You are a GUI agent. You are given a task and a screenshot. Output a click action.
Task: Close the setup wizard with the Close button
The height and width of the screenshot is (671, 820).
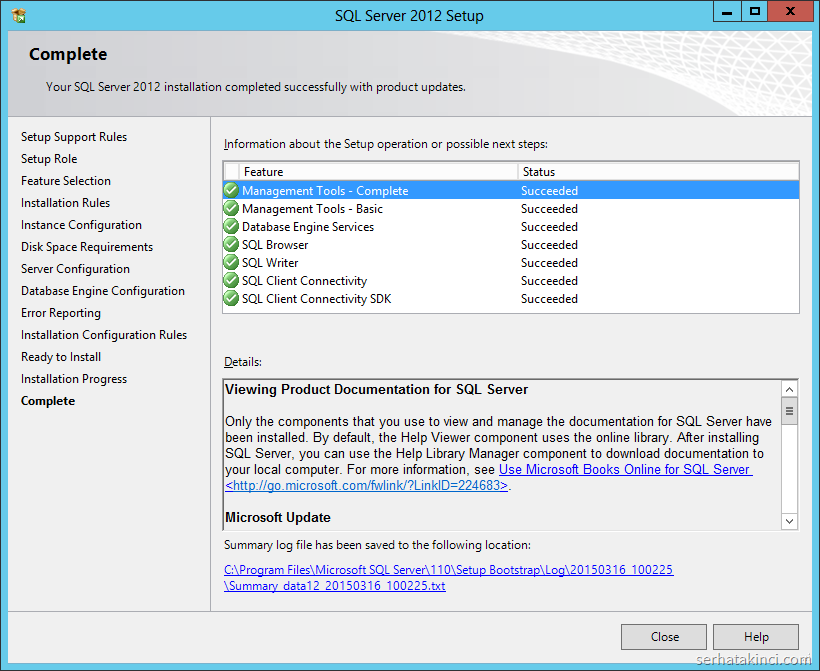664,636
